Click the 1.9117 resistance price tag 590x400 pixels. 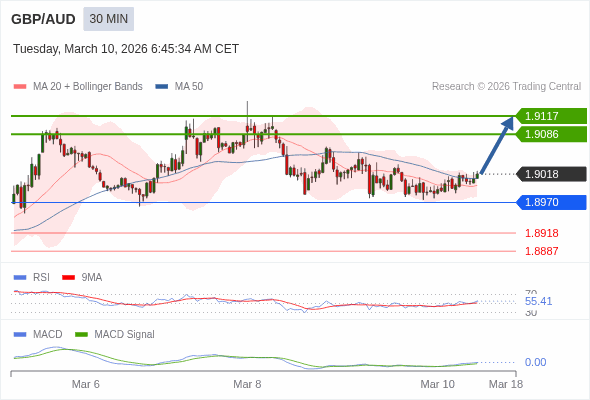[x=551, y=116]
